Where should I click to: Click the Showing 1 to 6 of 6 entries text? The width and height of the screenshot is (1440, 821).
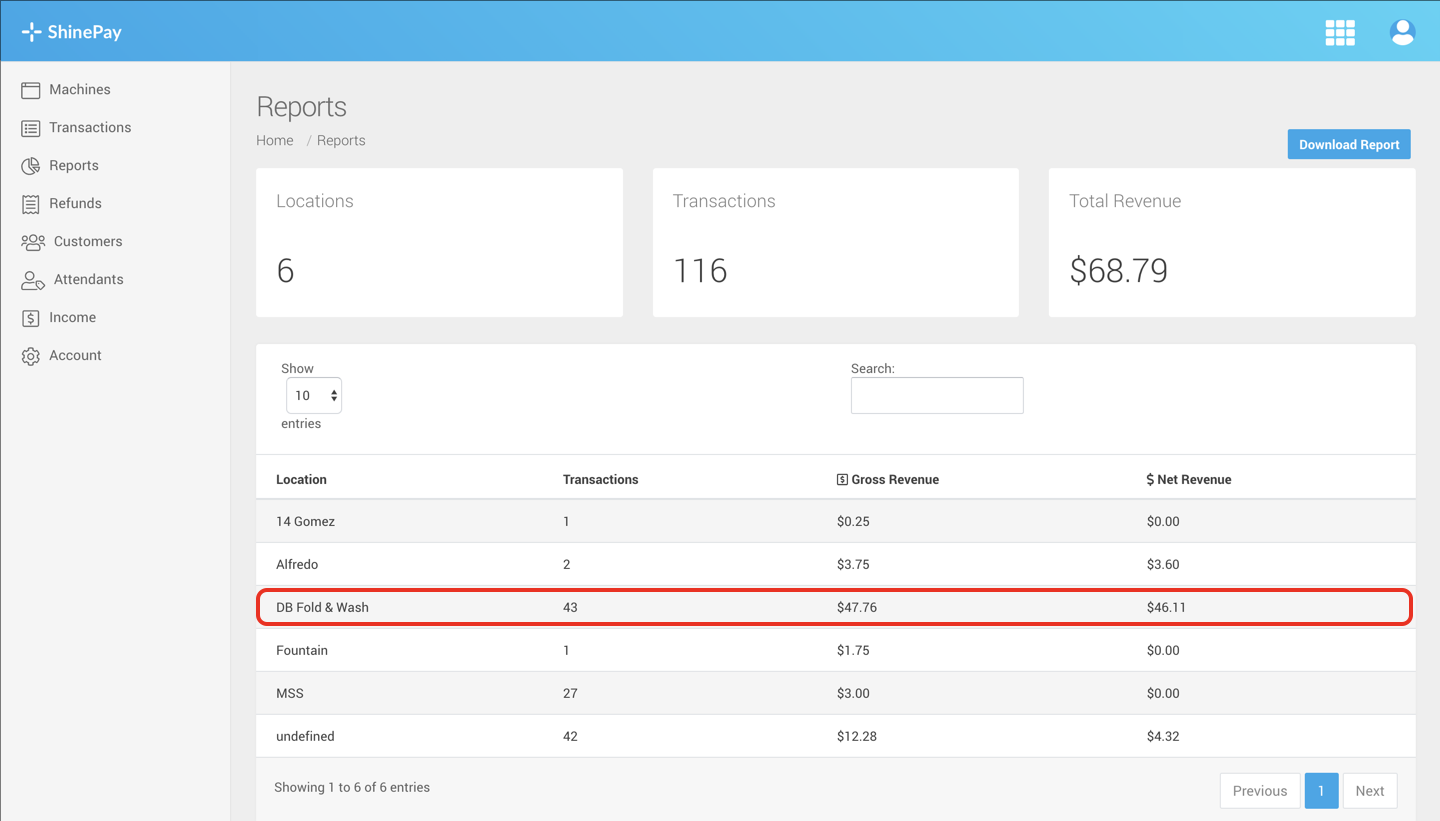click(x=352, y=787)
